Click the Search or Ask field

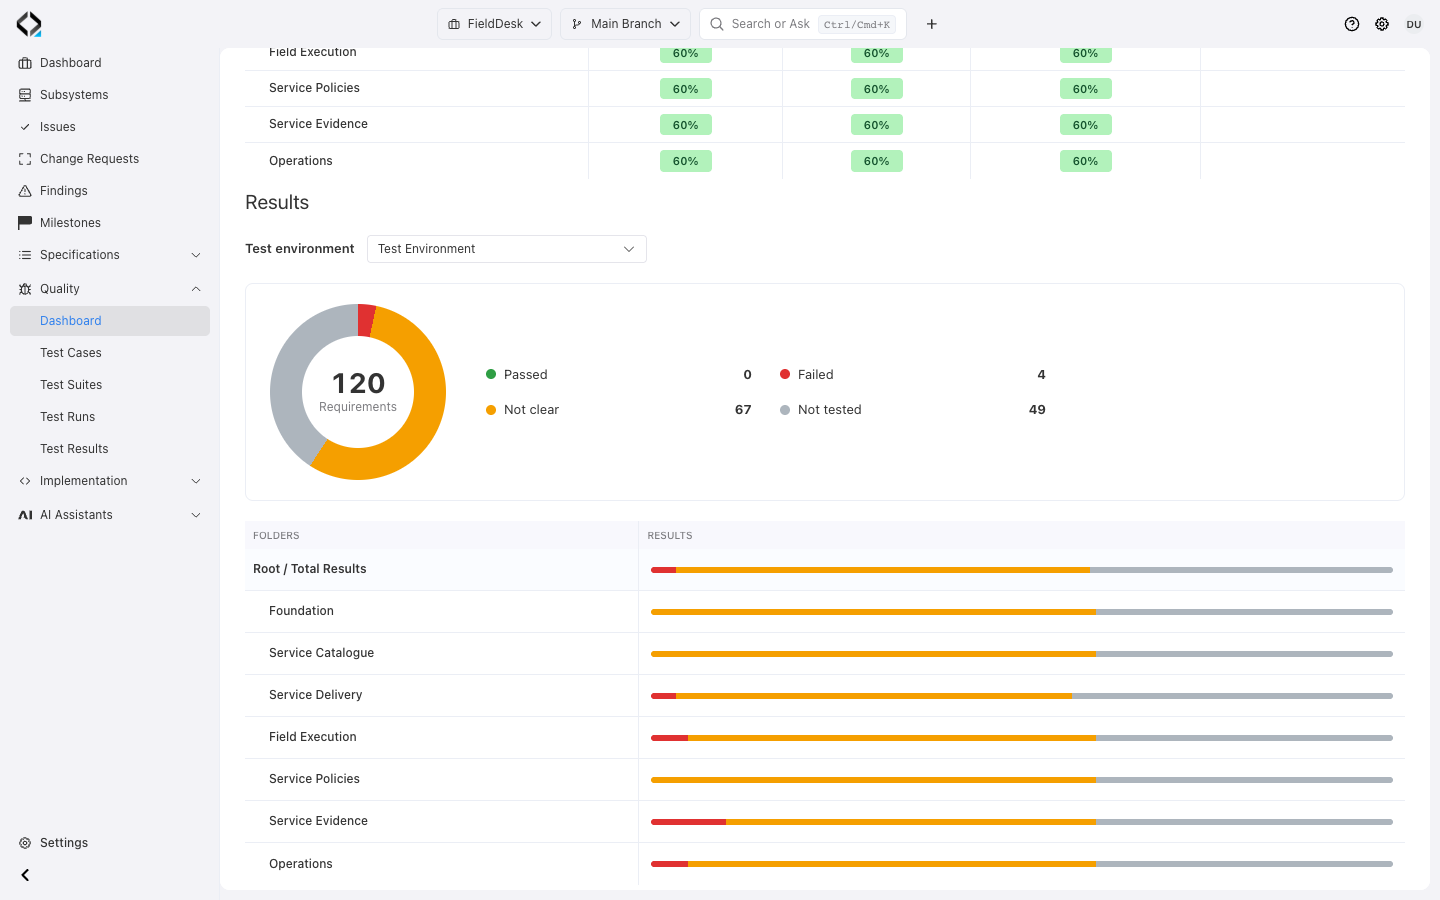(803, 24)
